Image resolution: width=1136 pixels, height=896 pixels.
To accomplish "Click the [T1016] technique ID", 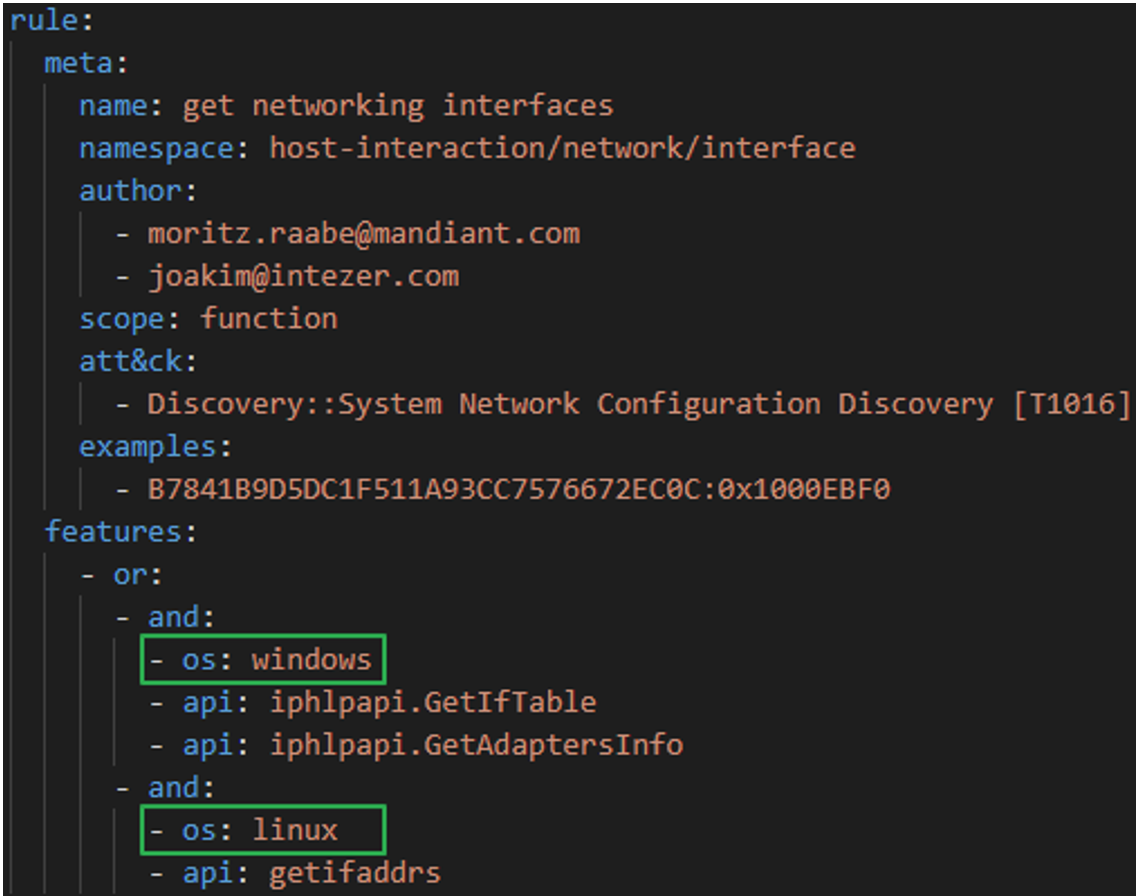I will click(x=1071, y=404).
